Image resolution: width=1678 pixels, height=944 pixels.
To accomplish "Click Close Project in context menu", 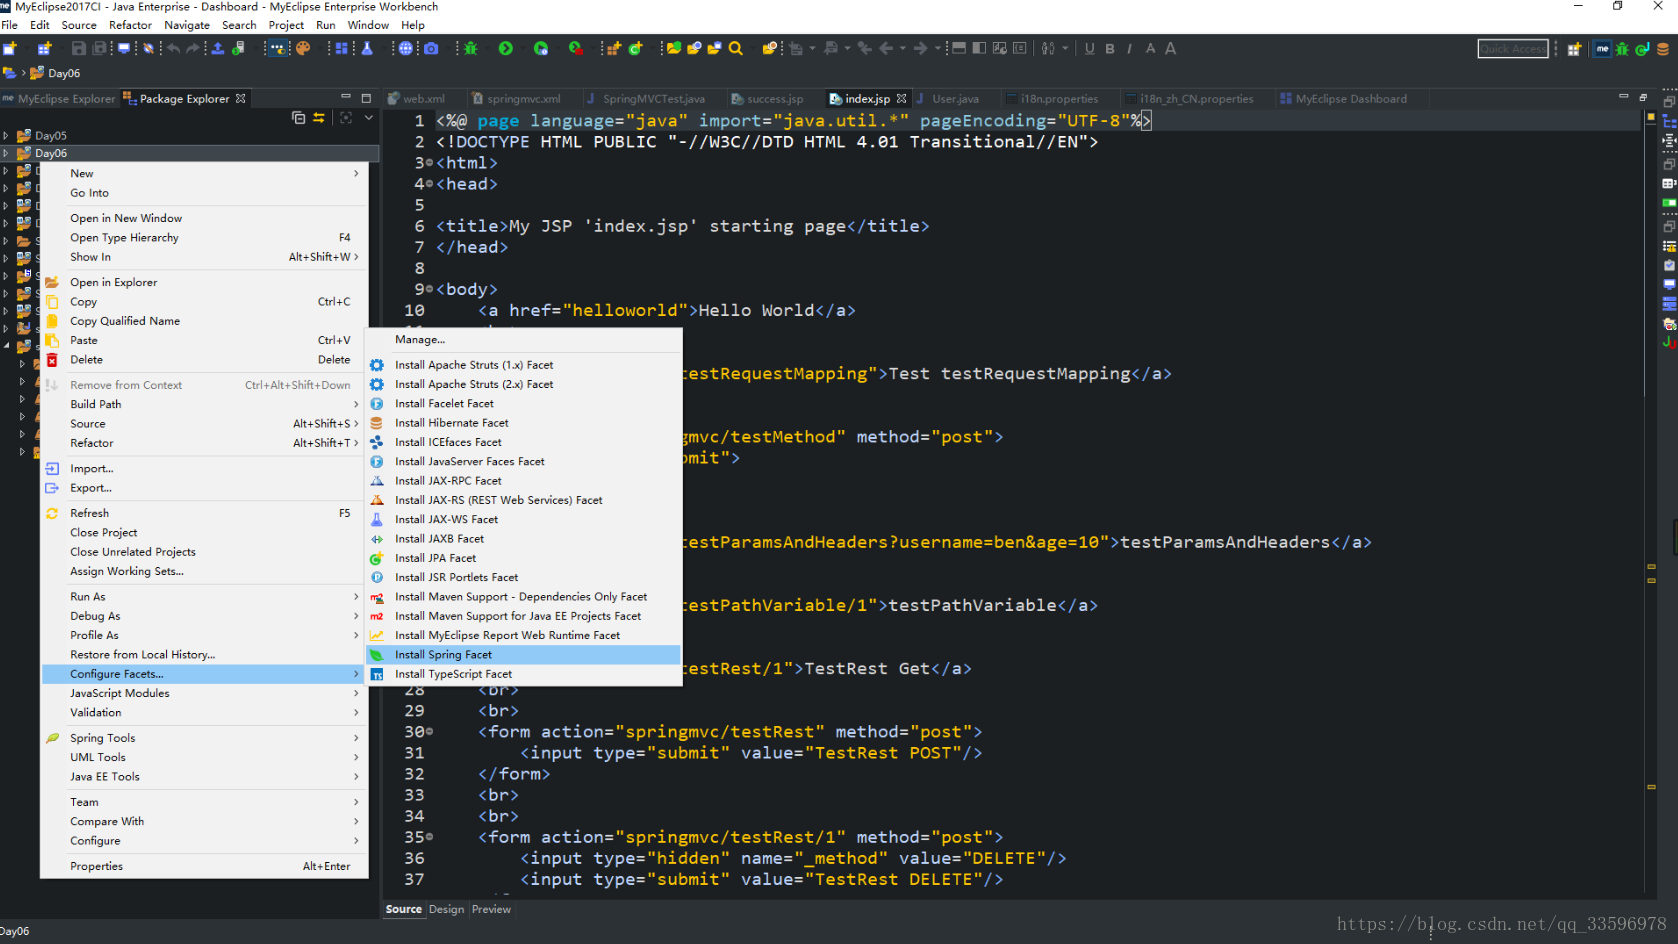I will click(x=204, y=533).
